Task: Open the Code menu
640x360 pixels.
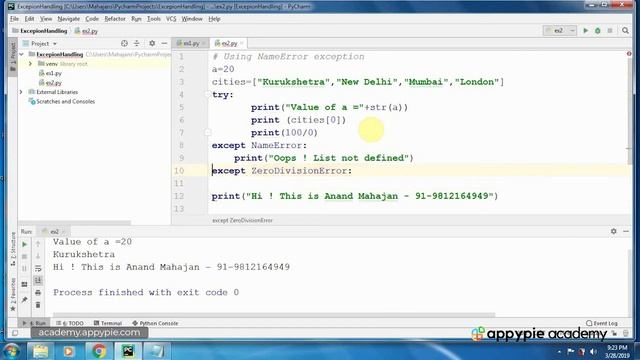Action: coord(92,19)
